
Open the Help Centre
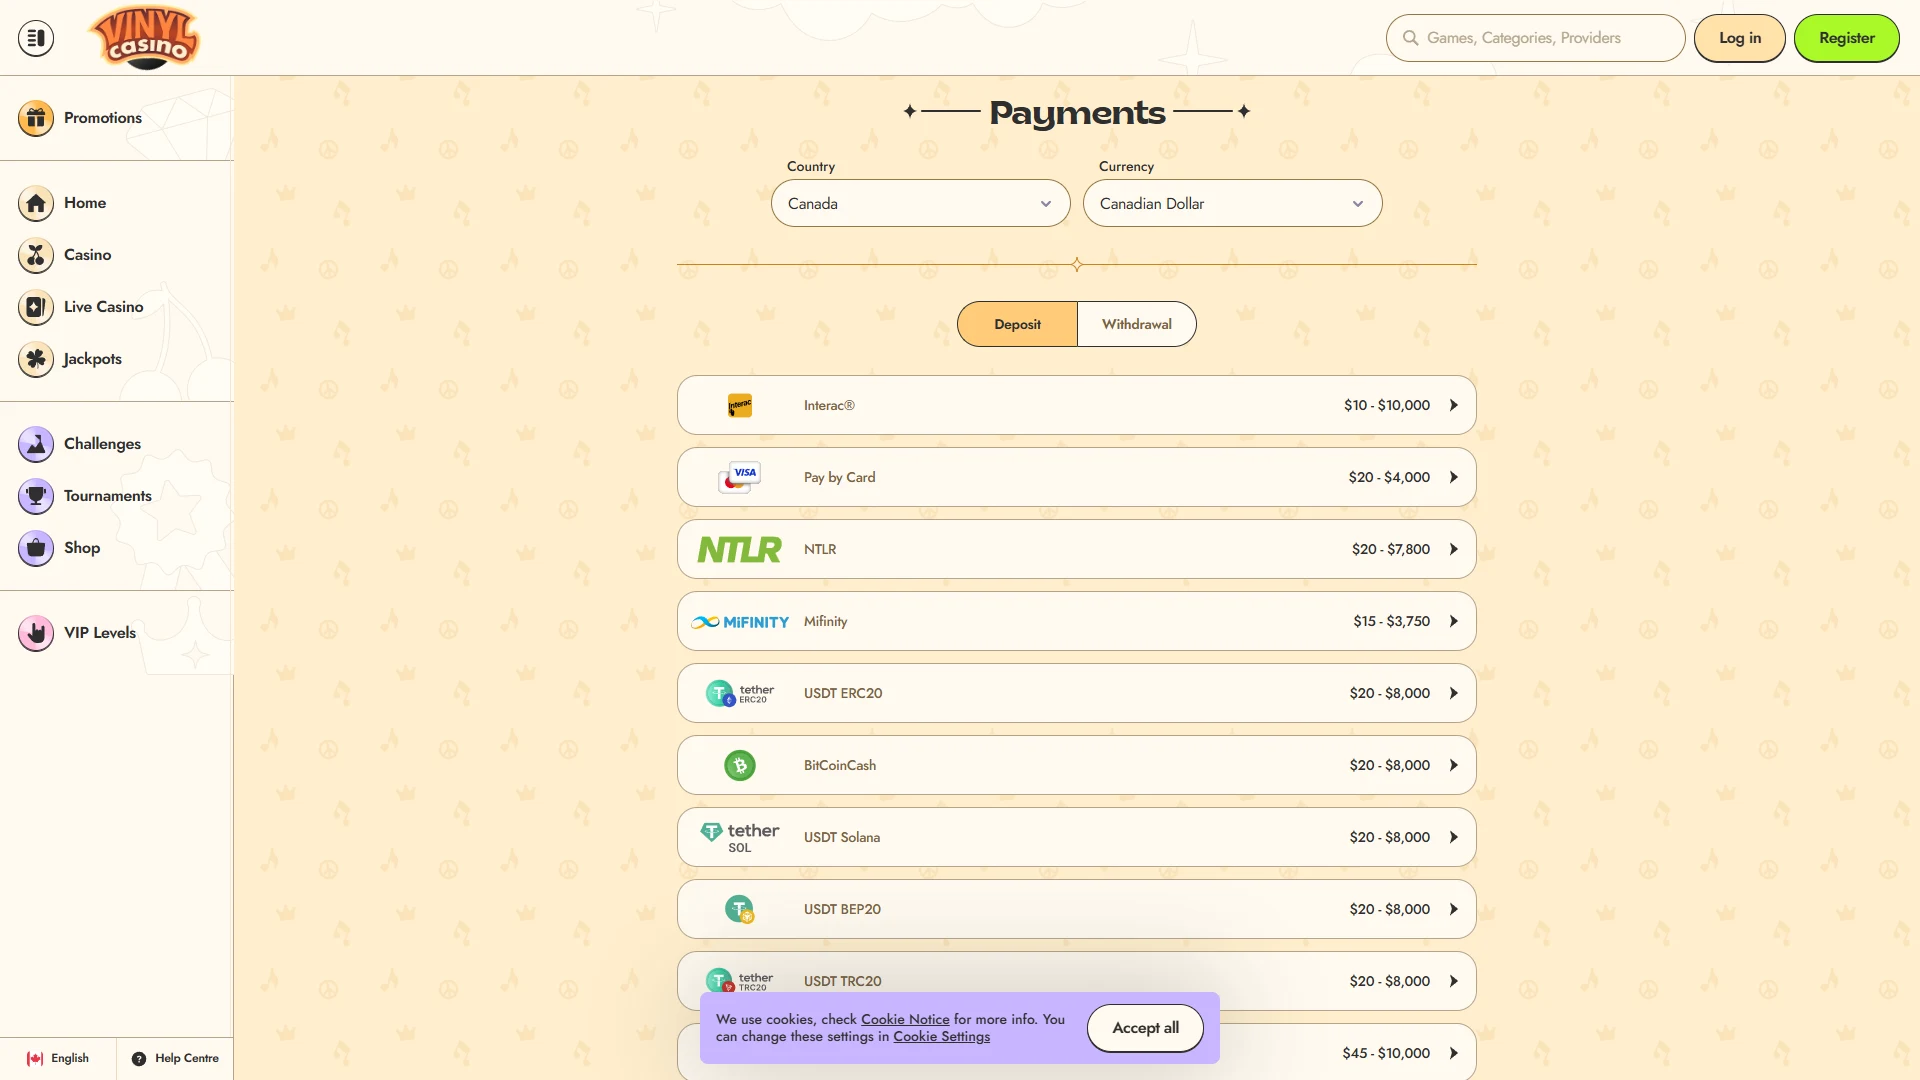[175, 1058]
